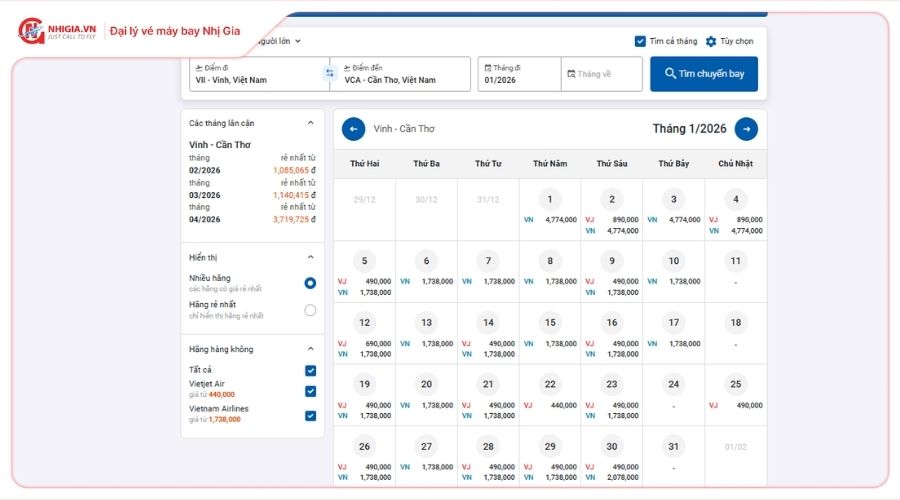Viewport: 900px width, 500px height.
Task: Select the 02/2026 cheapest price link
Action: [x=294, y=170]
